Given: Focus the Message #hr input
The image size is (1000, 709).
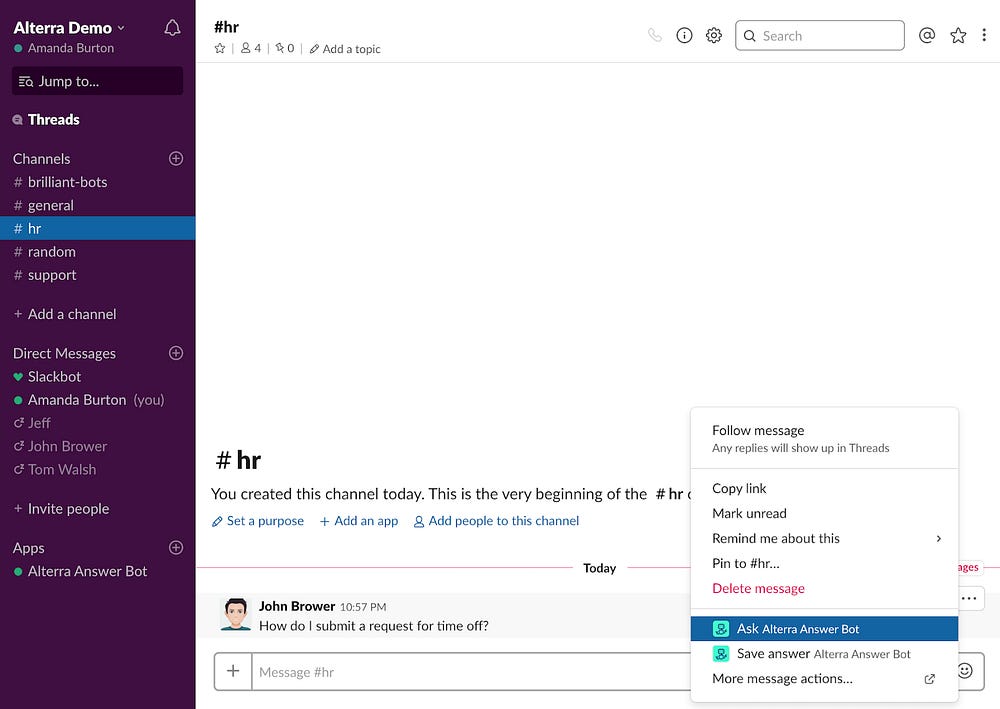Looking at the screenshot, I should coord(472,671).
